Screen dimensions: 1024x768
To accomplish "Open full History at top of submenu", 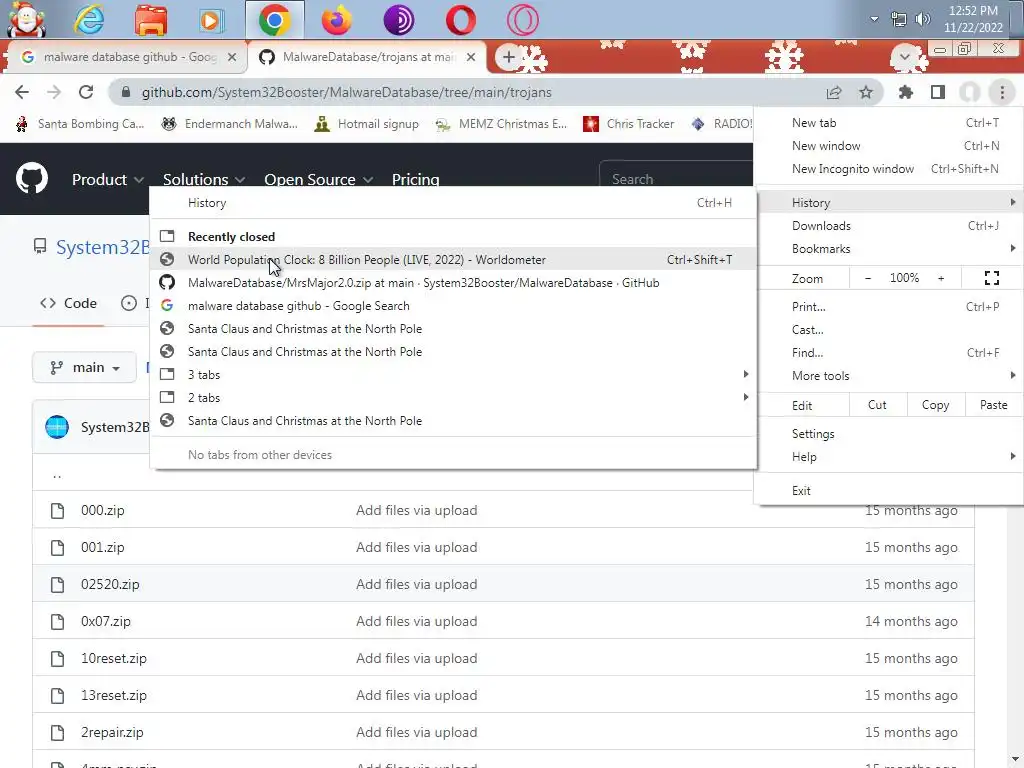I will click(x=454, y=203).
